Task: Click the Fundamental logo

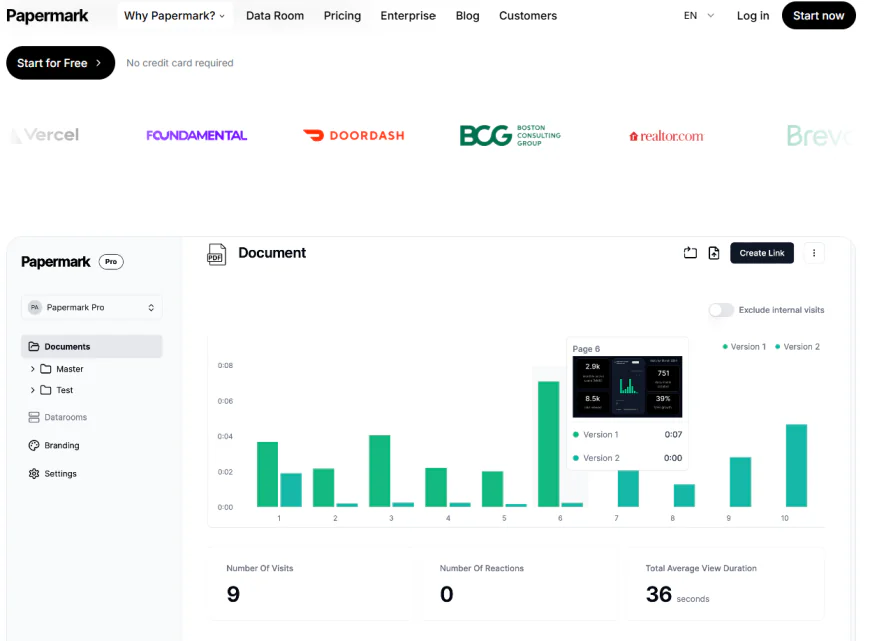Action: (196, 135)
